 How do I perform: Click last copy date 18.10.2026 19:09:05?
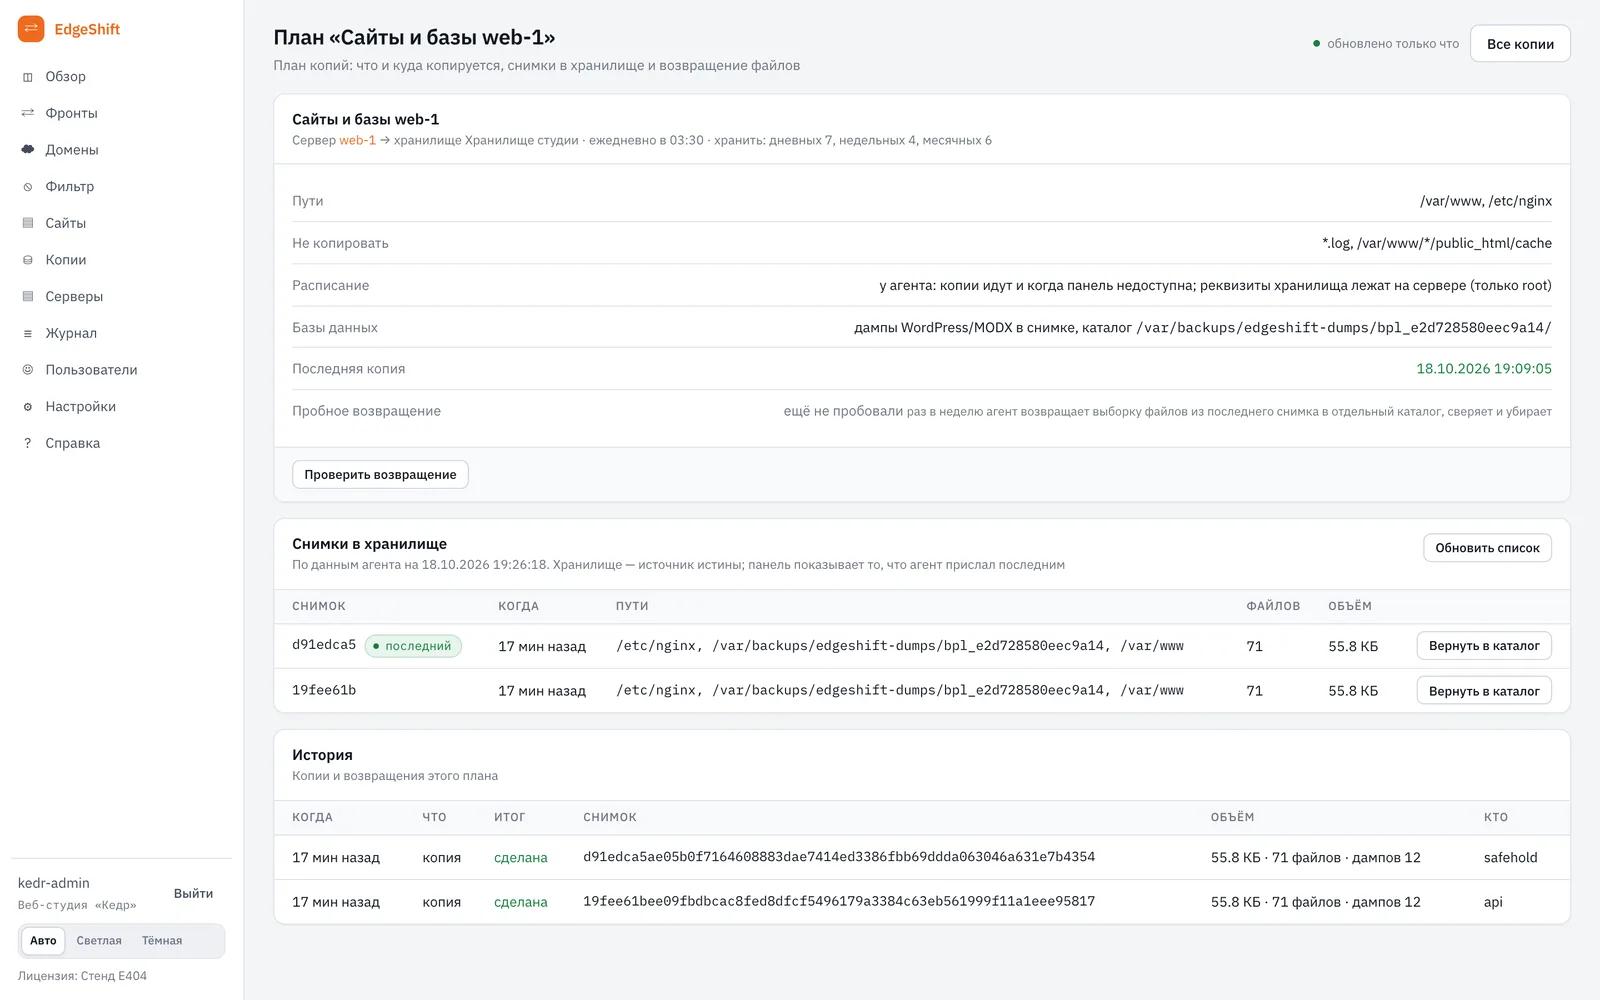click(x=1484, y=369)
